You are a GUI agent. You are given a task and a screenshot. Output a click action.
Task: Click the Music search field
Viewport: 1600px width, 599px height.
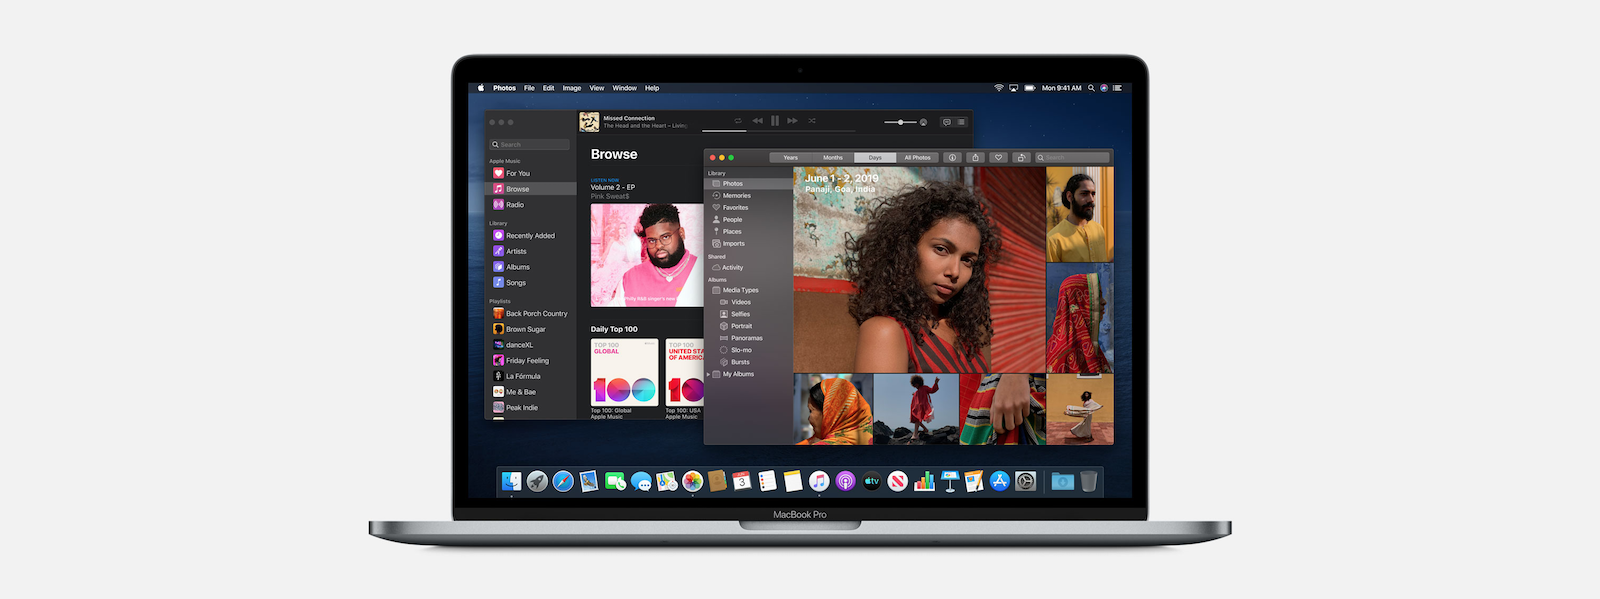click(530, 145)
